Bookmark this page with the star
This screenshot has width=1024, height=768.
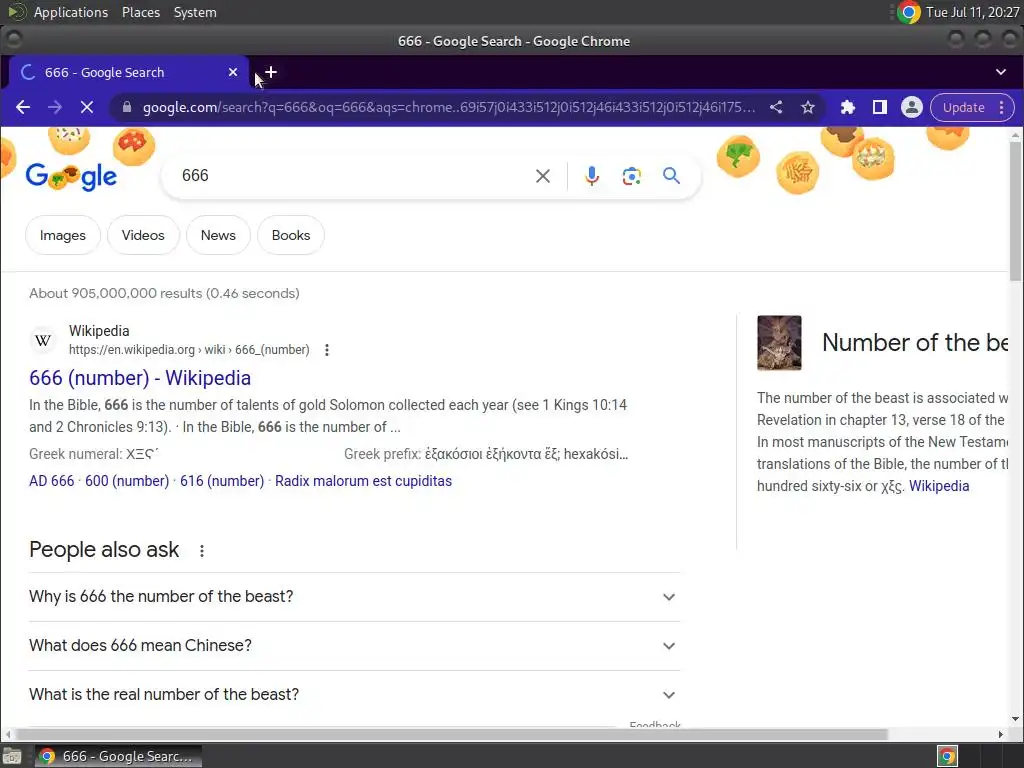click(x=808, y=107)
